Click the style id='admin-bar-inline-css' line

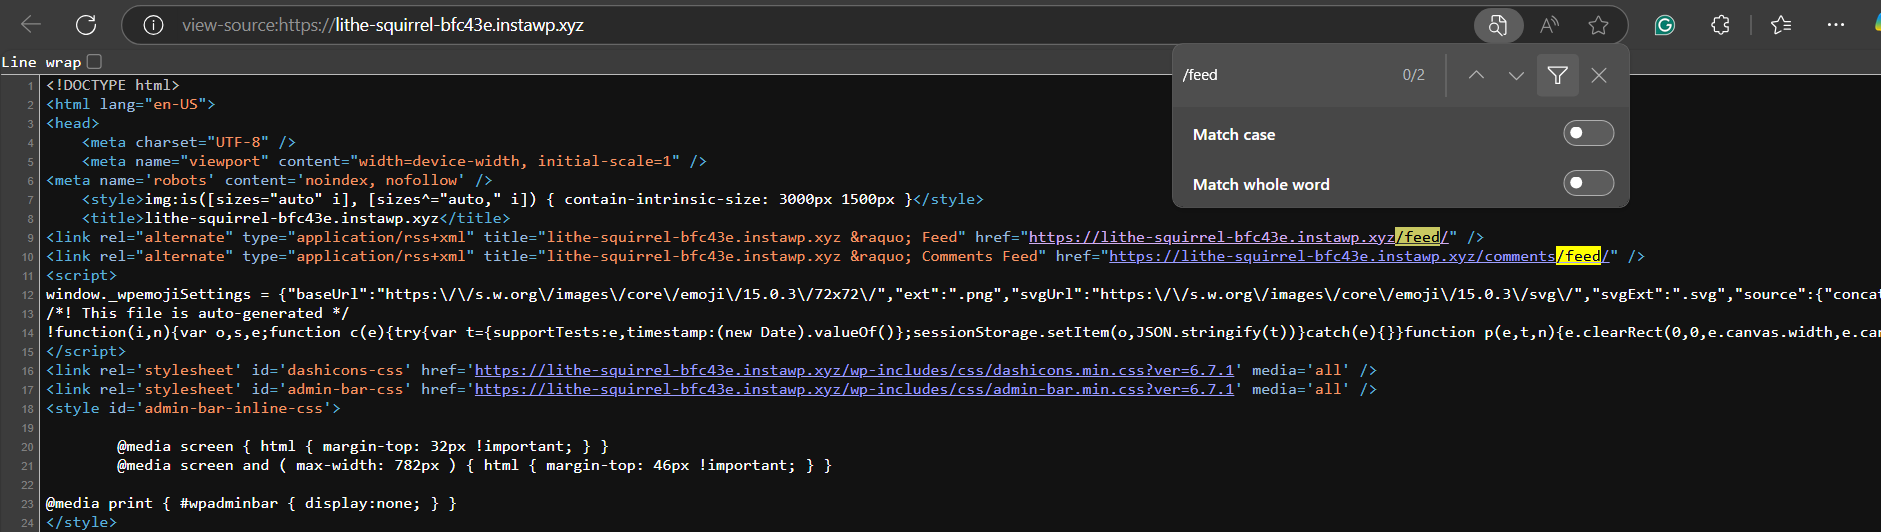click(193, 408)
